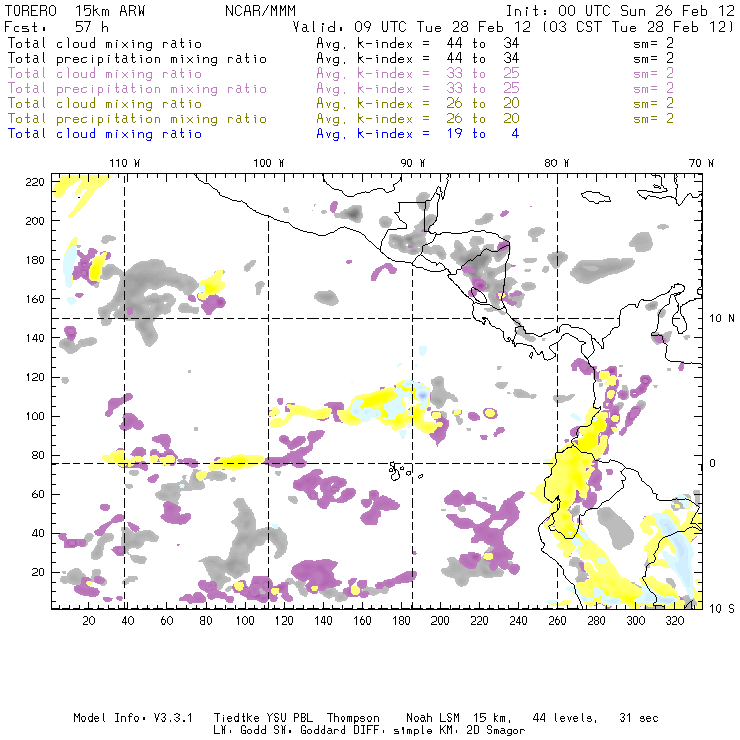Select the "Valid: 09 UTC Tue 28 Feb 12" text
Image resolution: width=740 pixels, height=740 pixels.
tap(411, 27)
